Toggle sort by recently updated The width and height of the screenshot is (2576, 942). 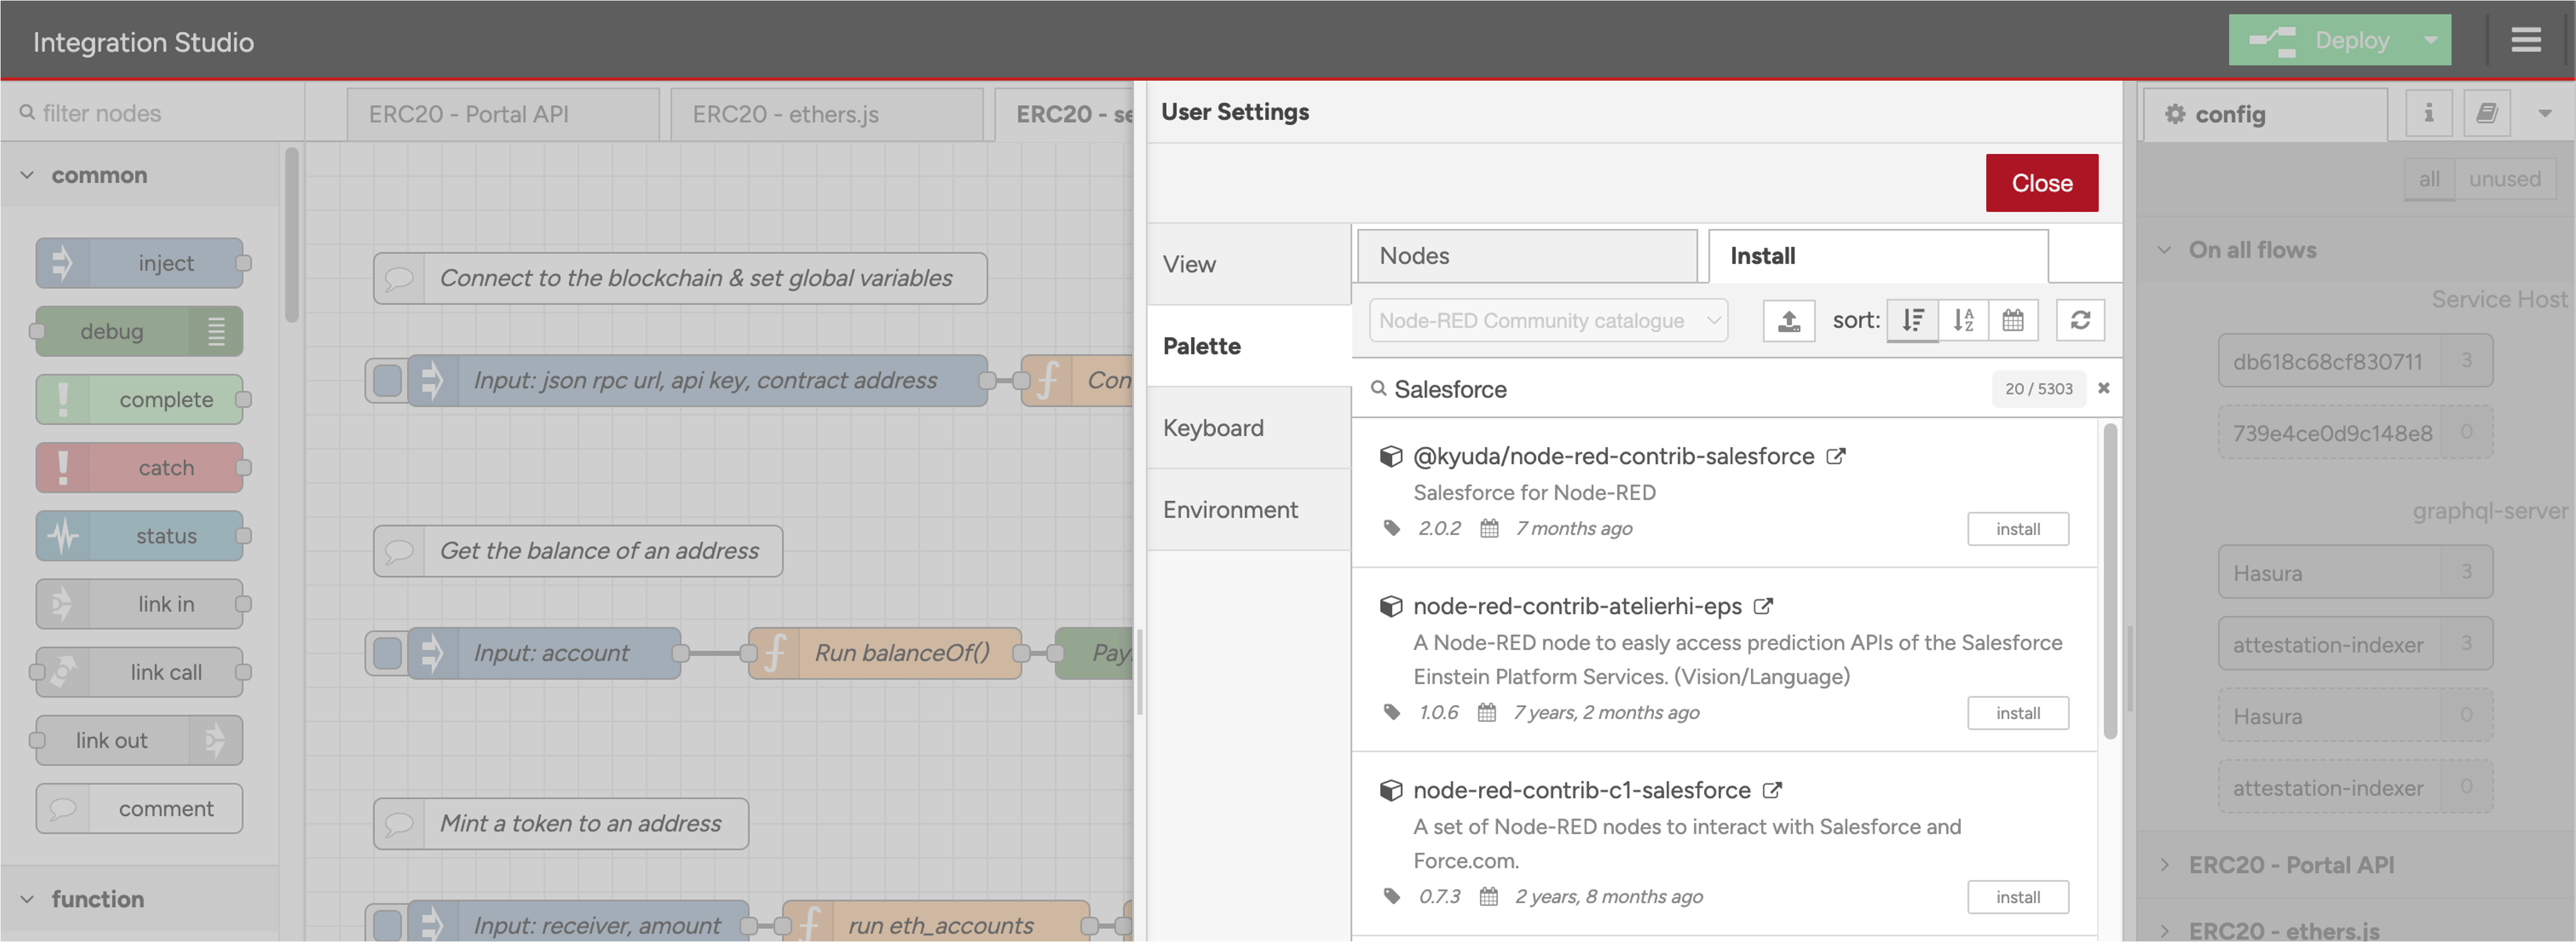point(2014,320)
